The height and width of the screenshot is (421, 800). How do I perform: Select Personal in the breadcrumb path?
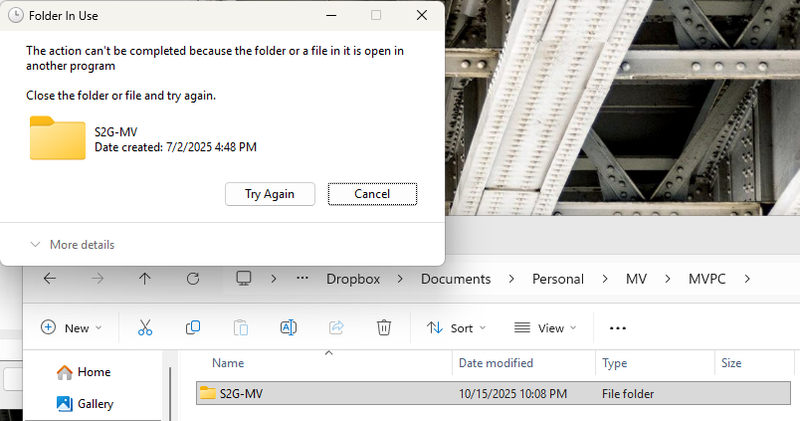click(x=557, y=279)
